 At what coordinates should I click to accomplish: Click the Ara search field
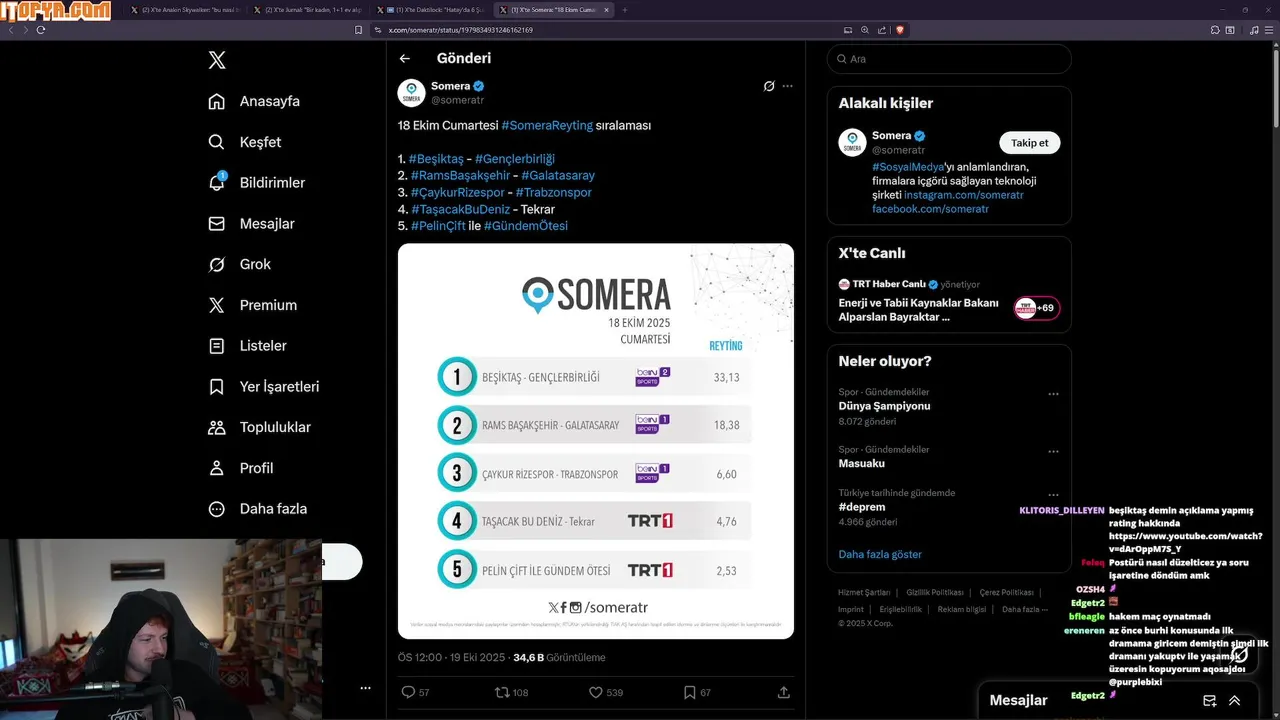(949, 59)
